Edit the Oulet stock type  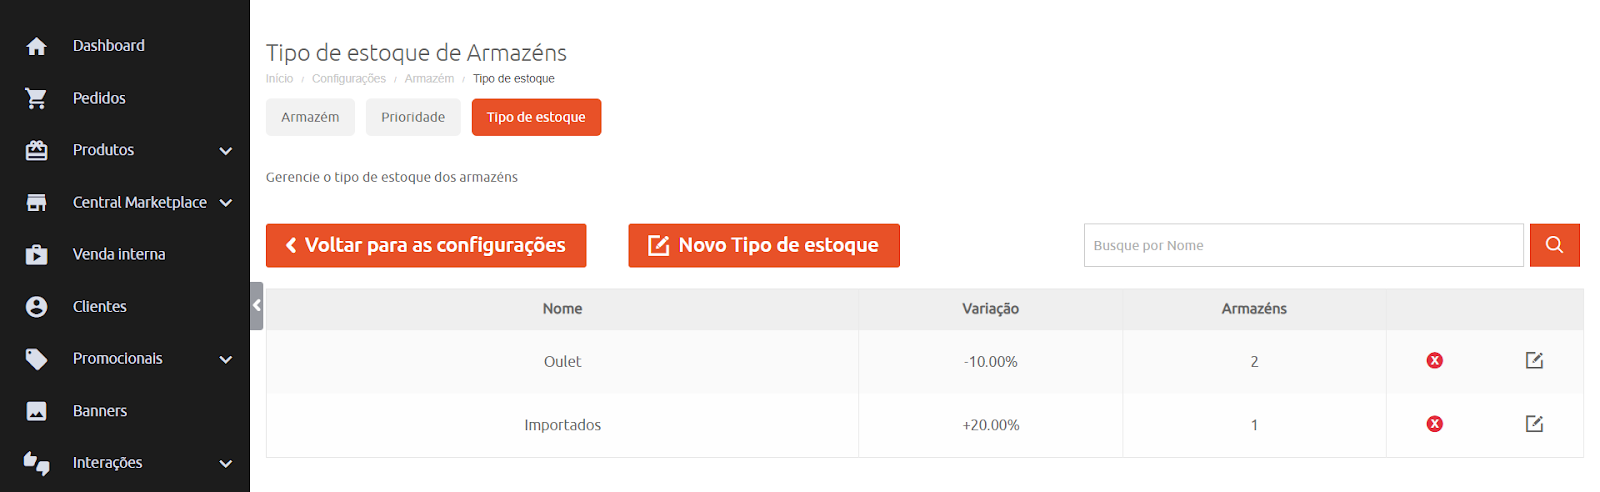point(1534,360)
